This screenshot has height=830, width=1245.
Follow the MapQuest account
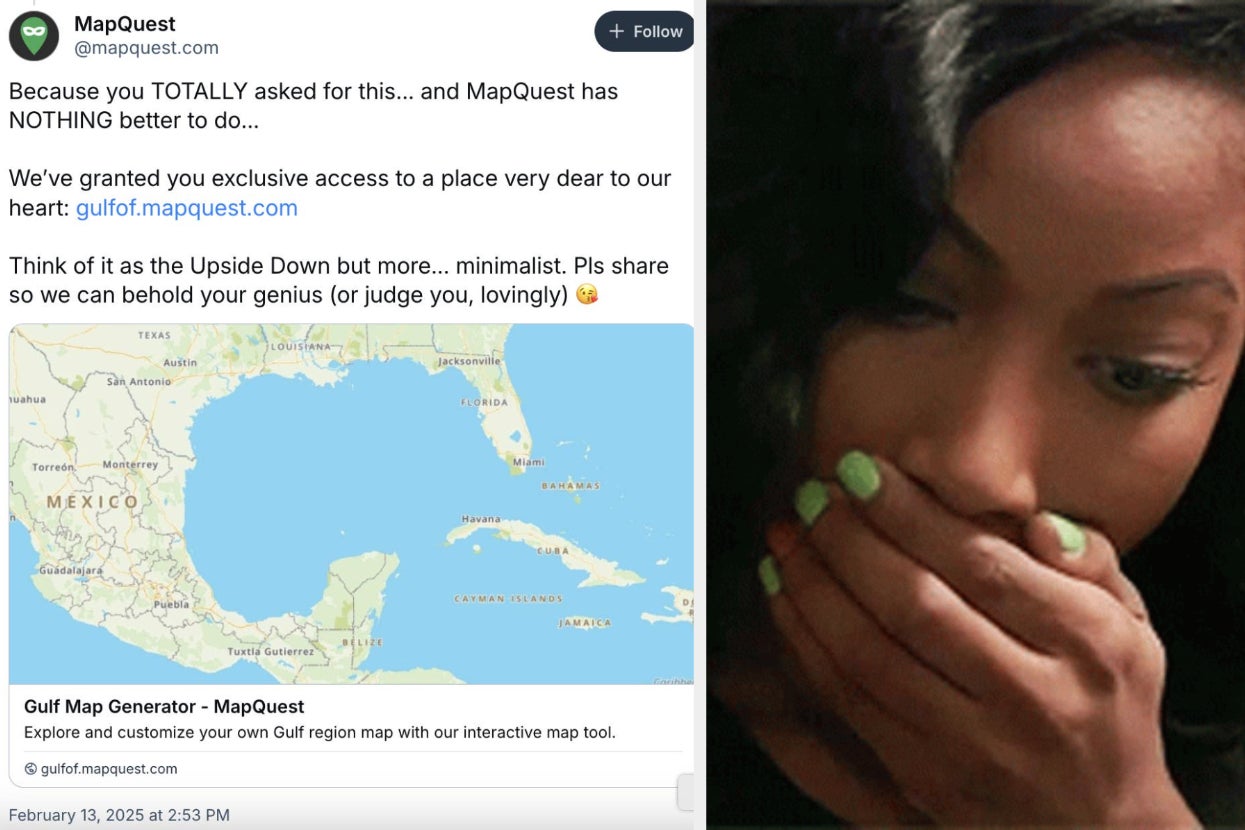(x=645, y=32)
